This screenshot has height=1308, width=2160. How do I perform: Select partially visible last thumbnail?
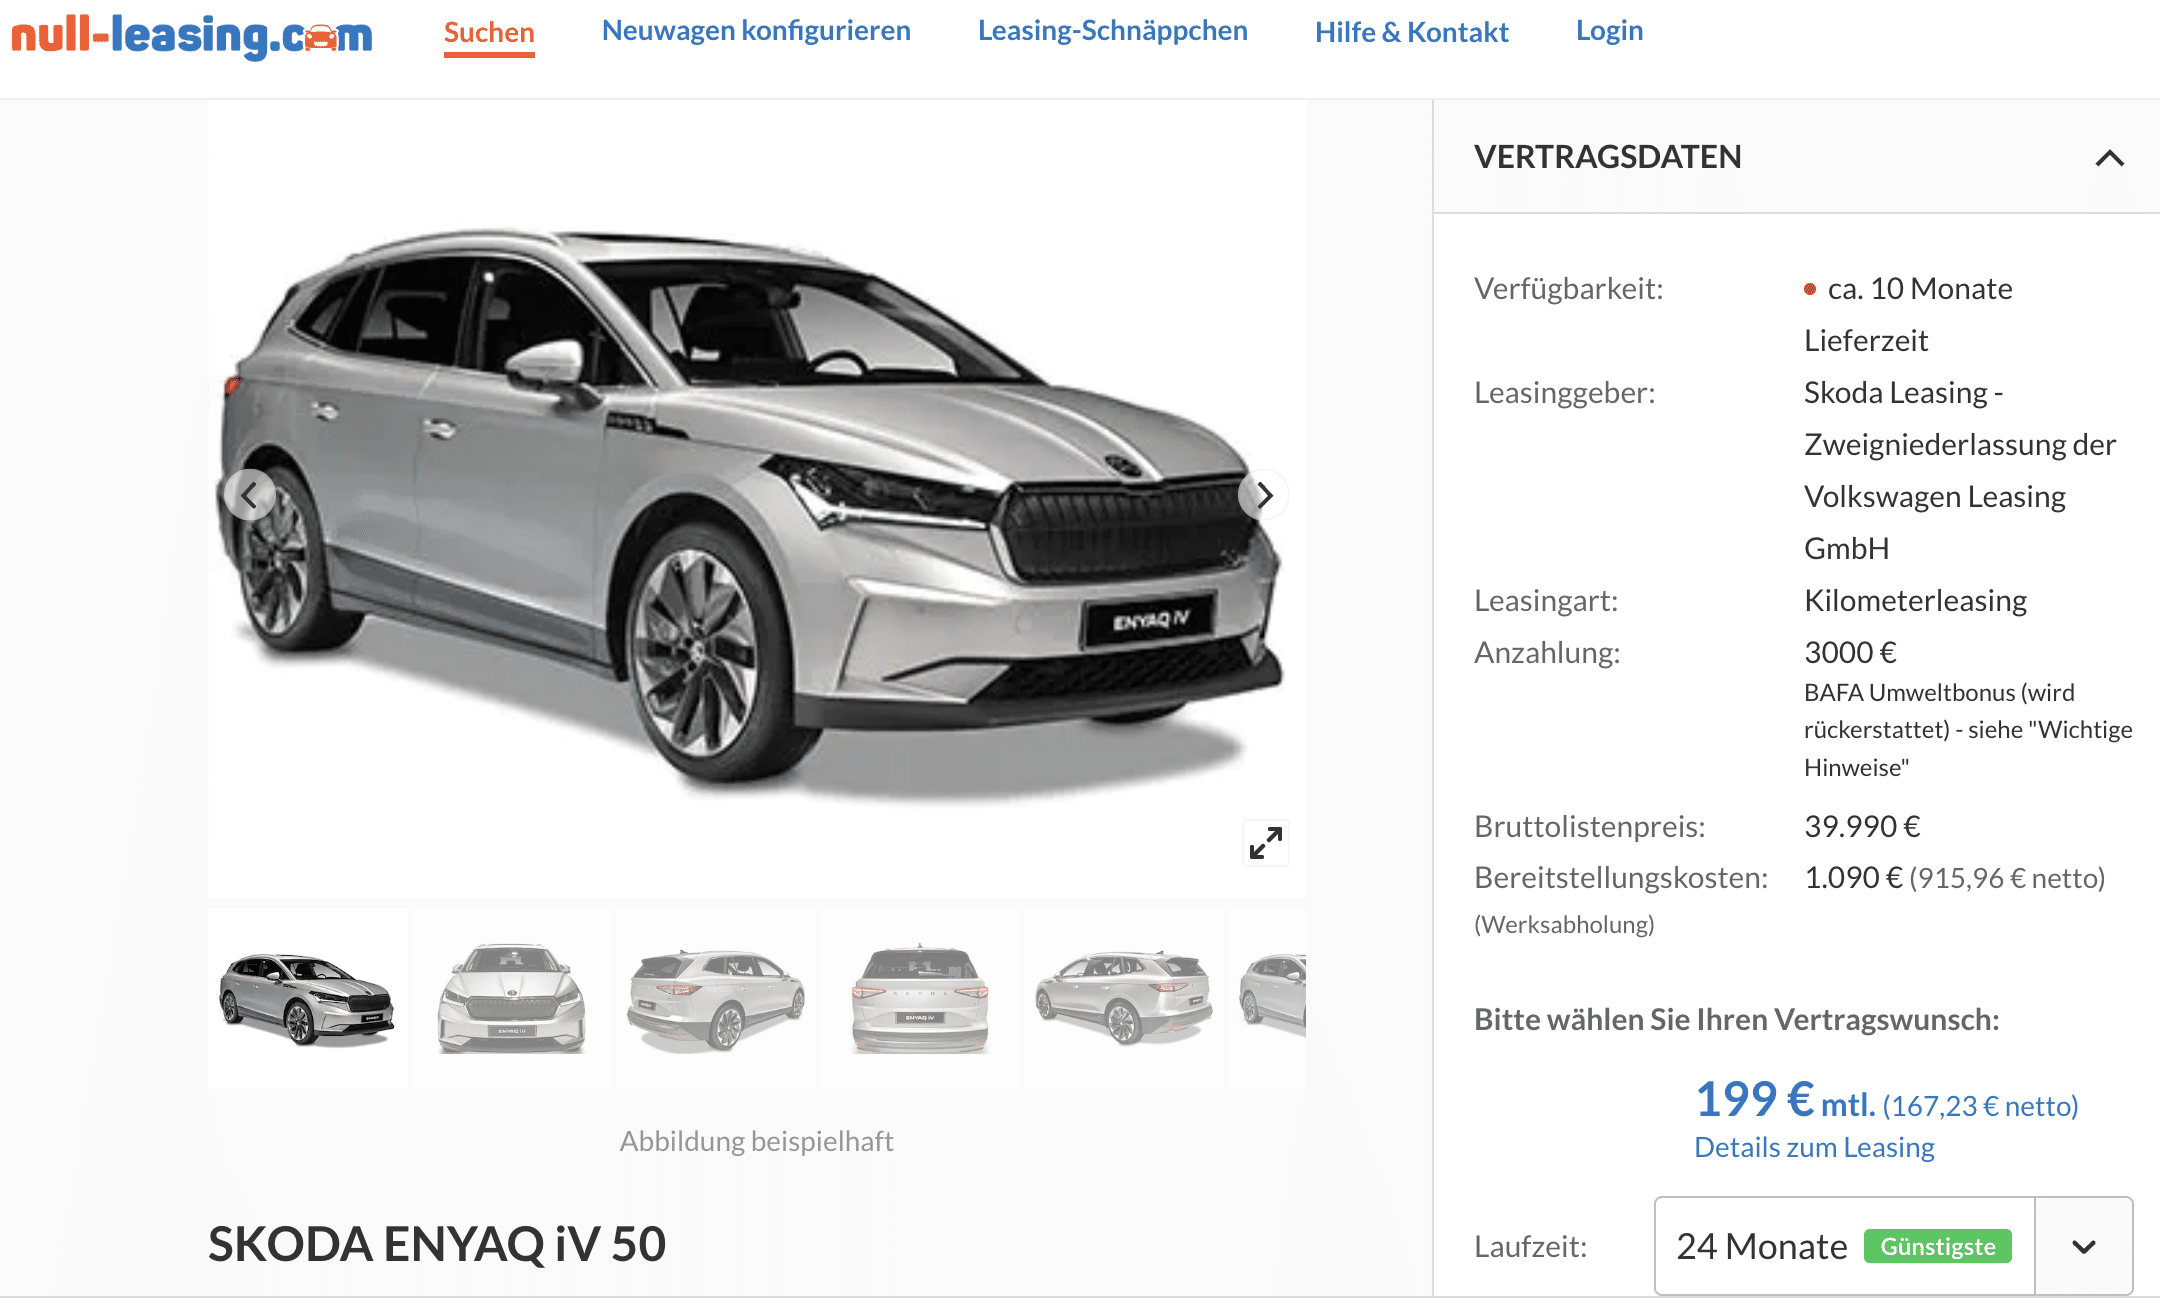(1268, 998)
